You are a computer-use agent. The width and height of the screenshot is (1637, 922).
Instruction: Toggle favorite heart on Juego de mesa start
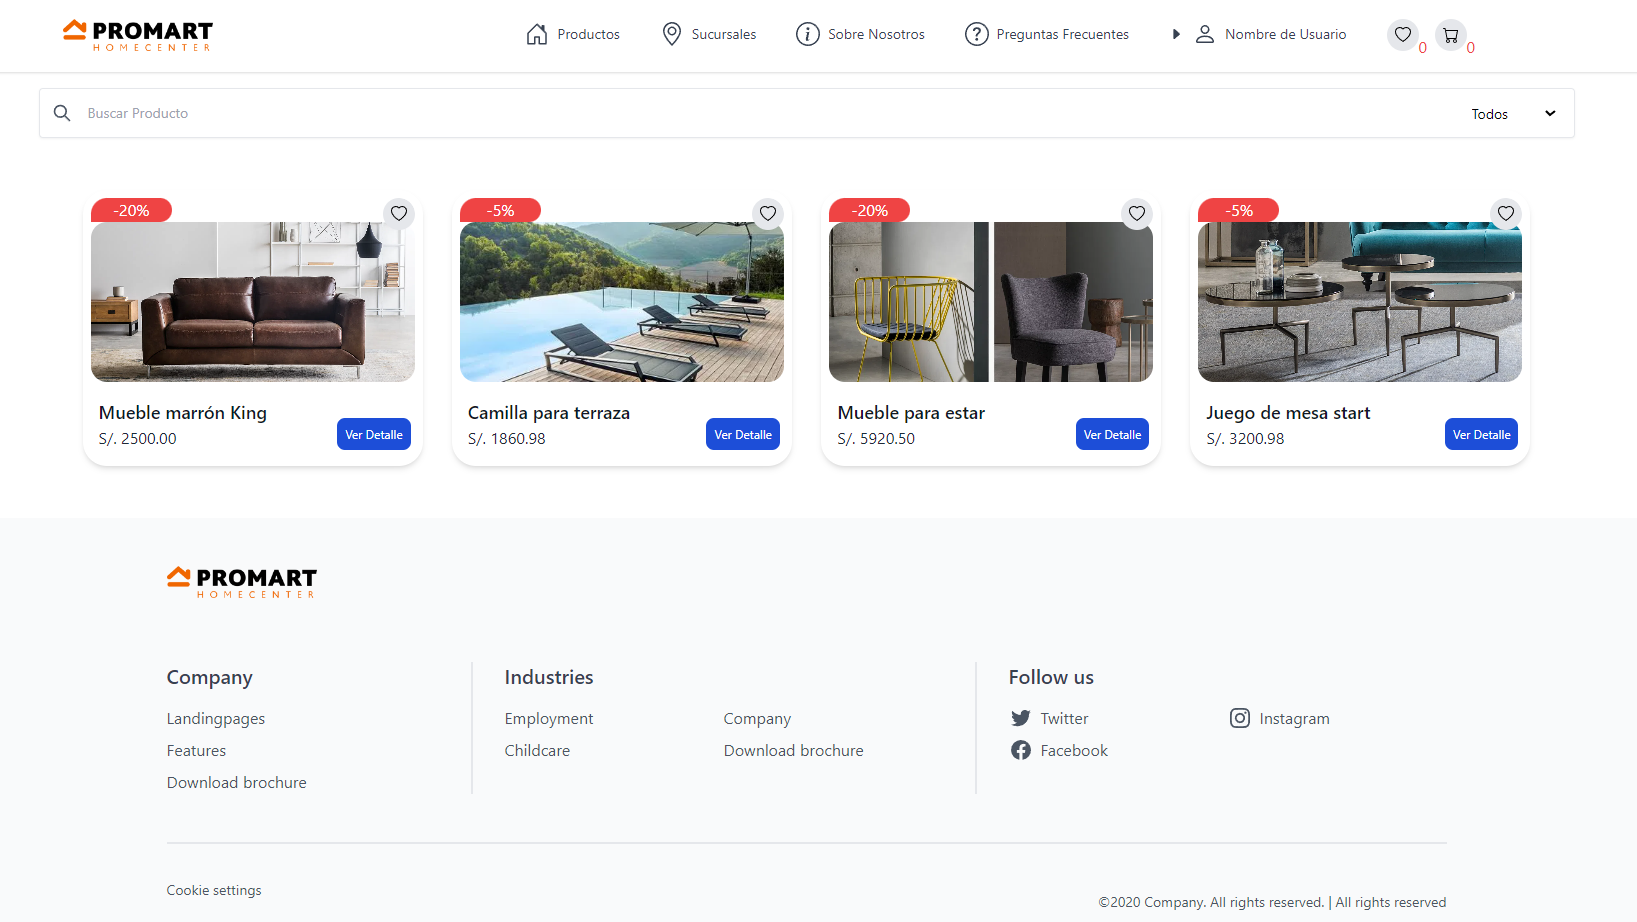(x=1506, y=213)
